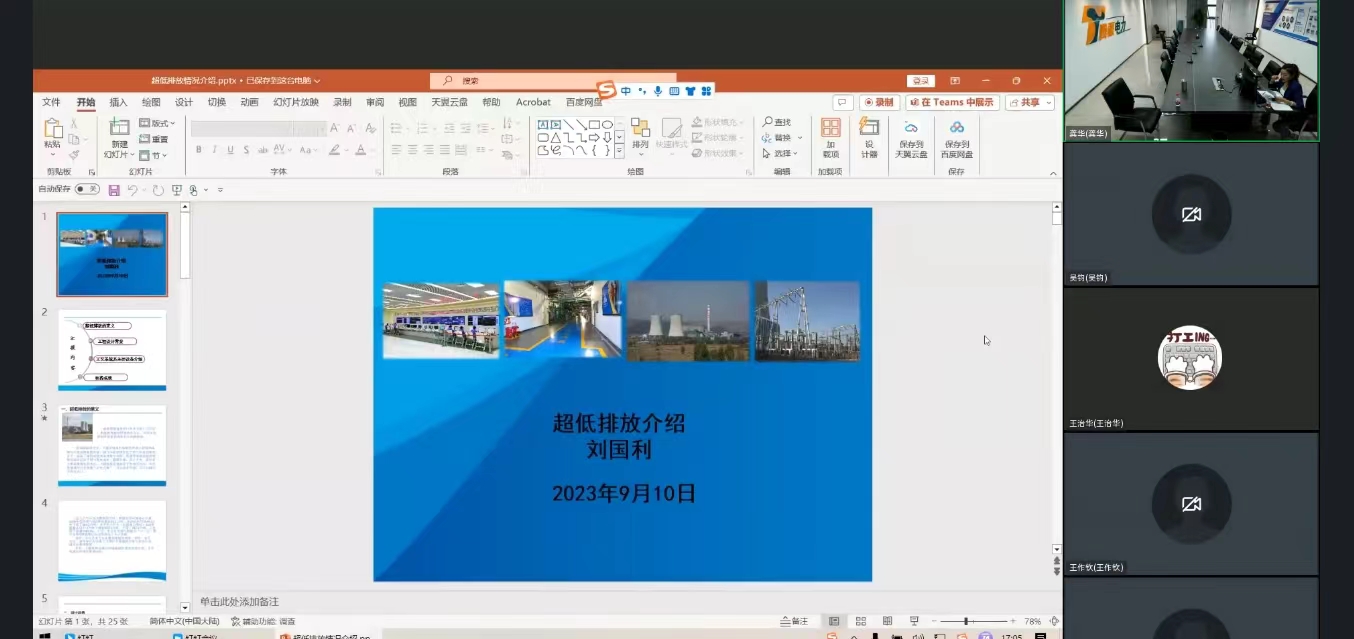Click the Paste (粘贴) clipboard icon
The height and width of the screenshot is (639, 1354).
click(52, 129)
